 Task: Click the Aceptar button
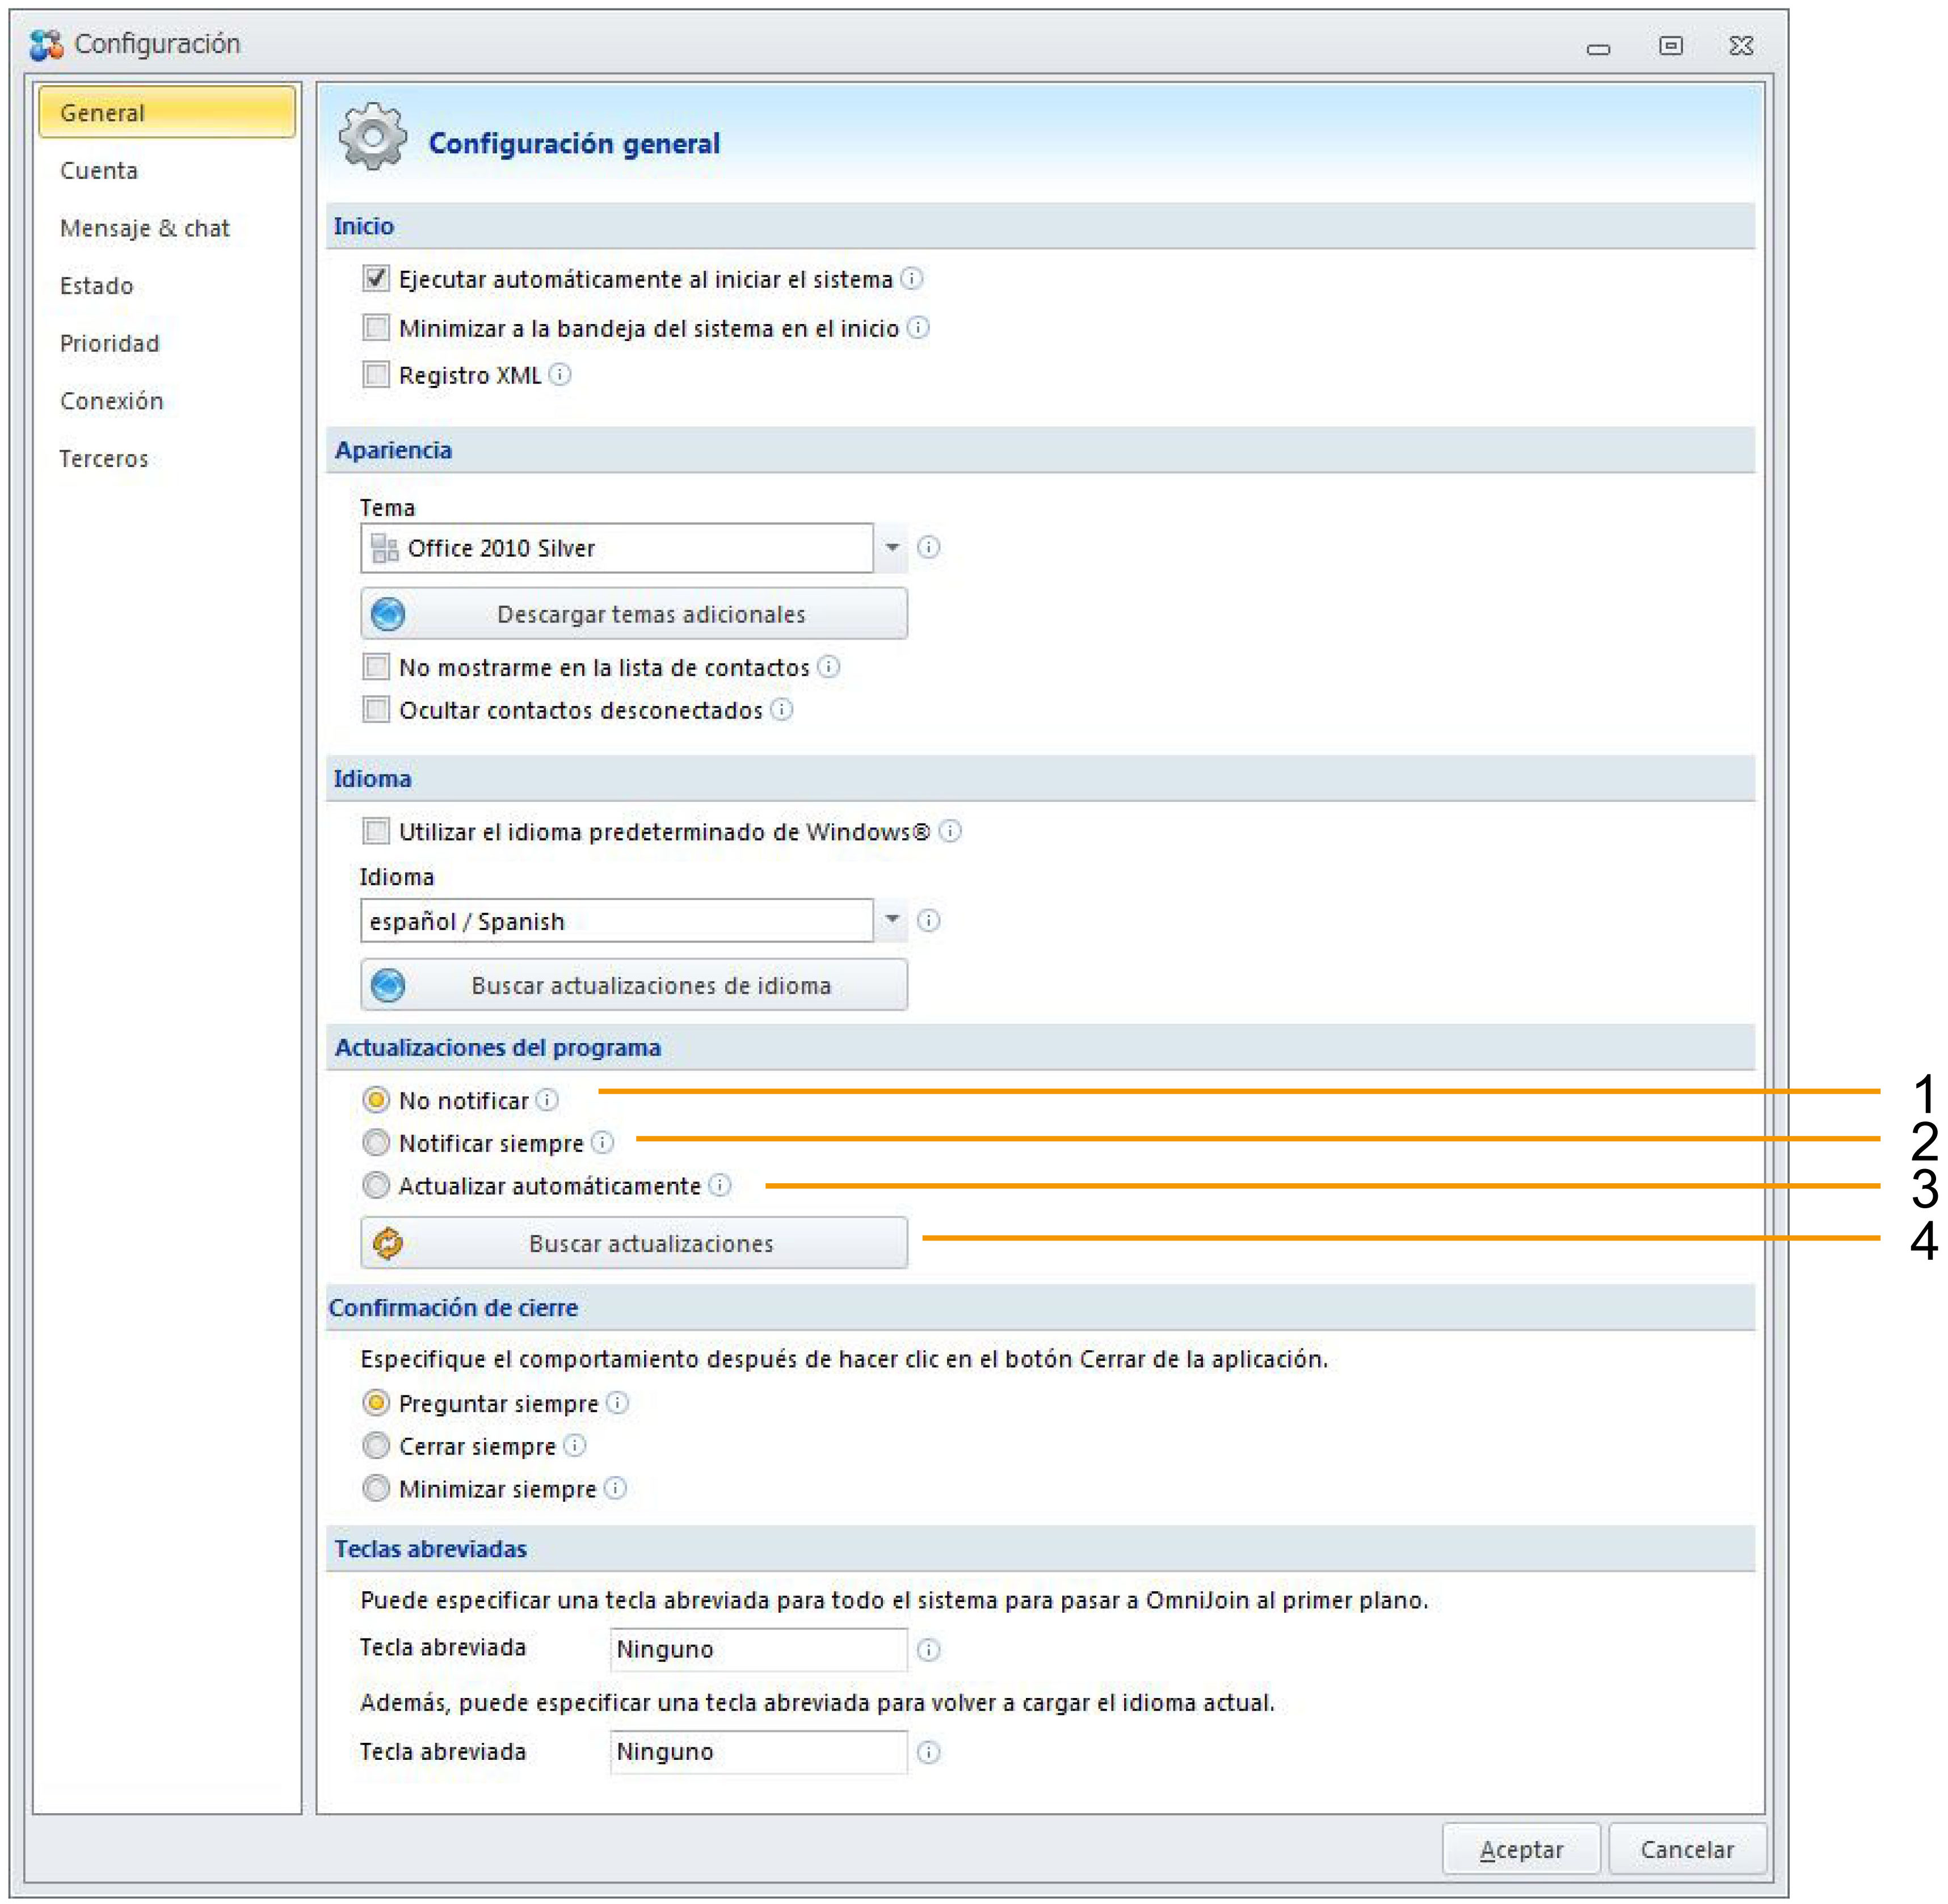pos(1521,1850)
